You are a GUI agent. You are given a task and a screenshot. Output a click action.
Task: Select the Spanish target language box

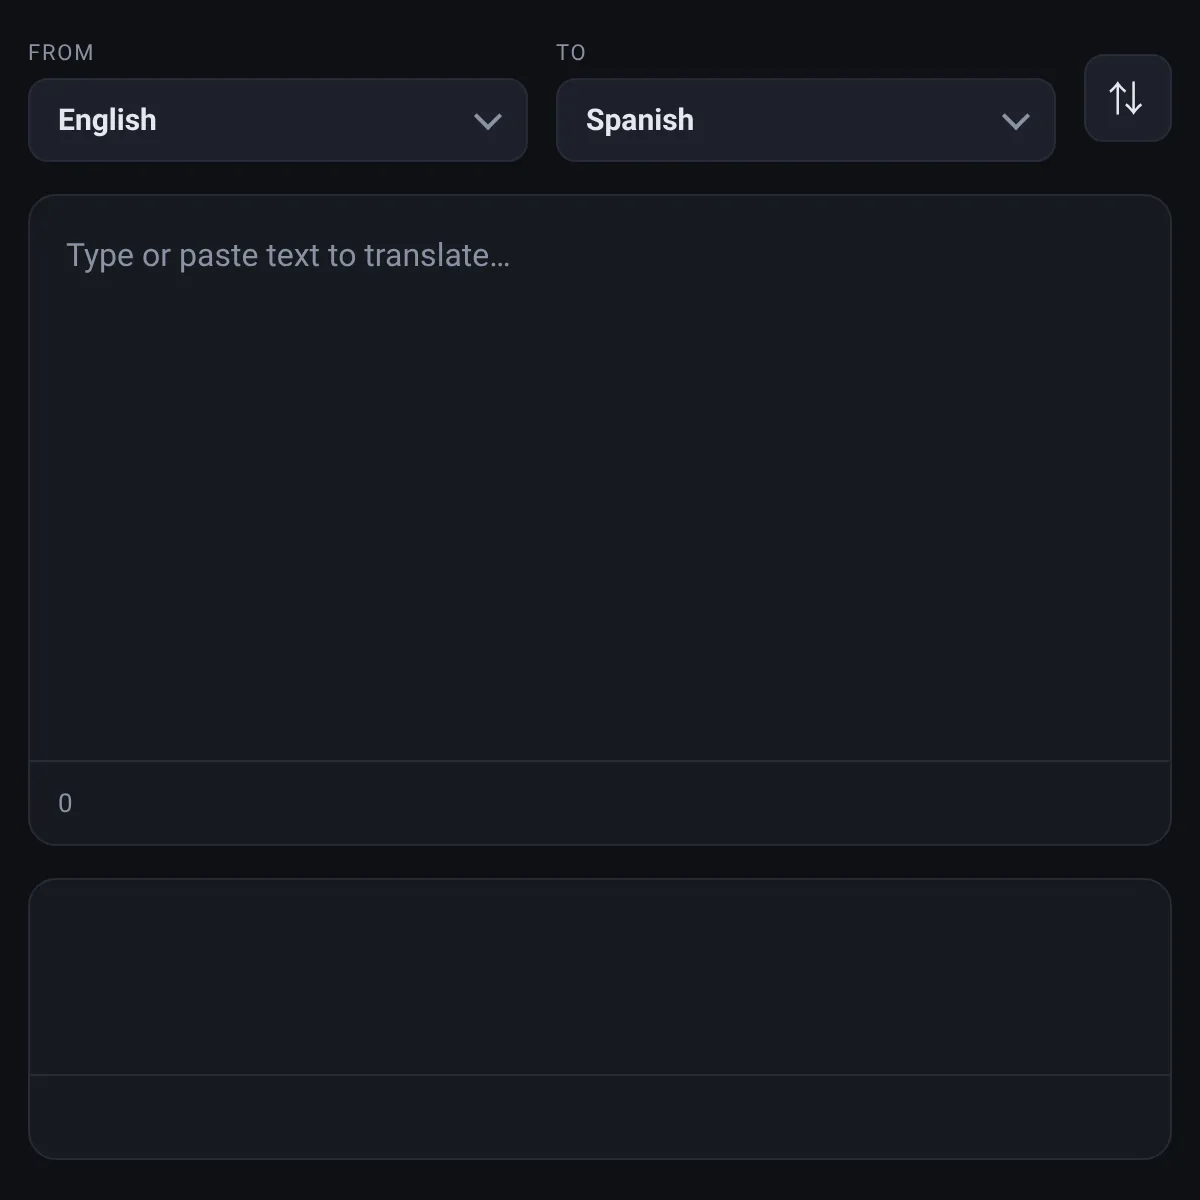tap(806, 120)
